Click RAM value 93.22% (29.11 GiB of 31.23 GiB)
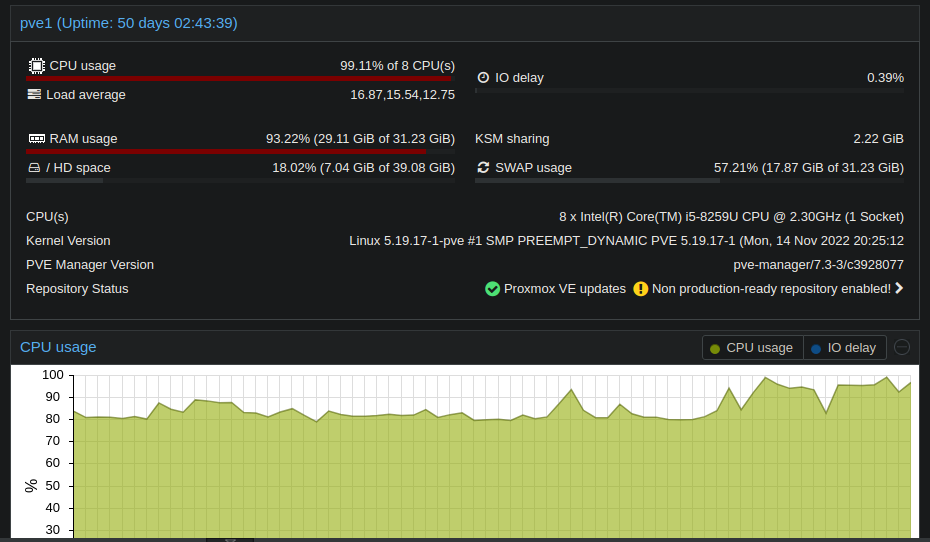 (360, 139)
